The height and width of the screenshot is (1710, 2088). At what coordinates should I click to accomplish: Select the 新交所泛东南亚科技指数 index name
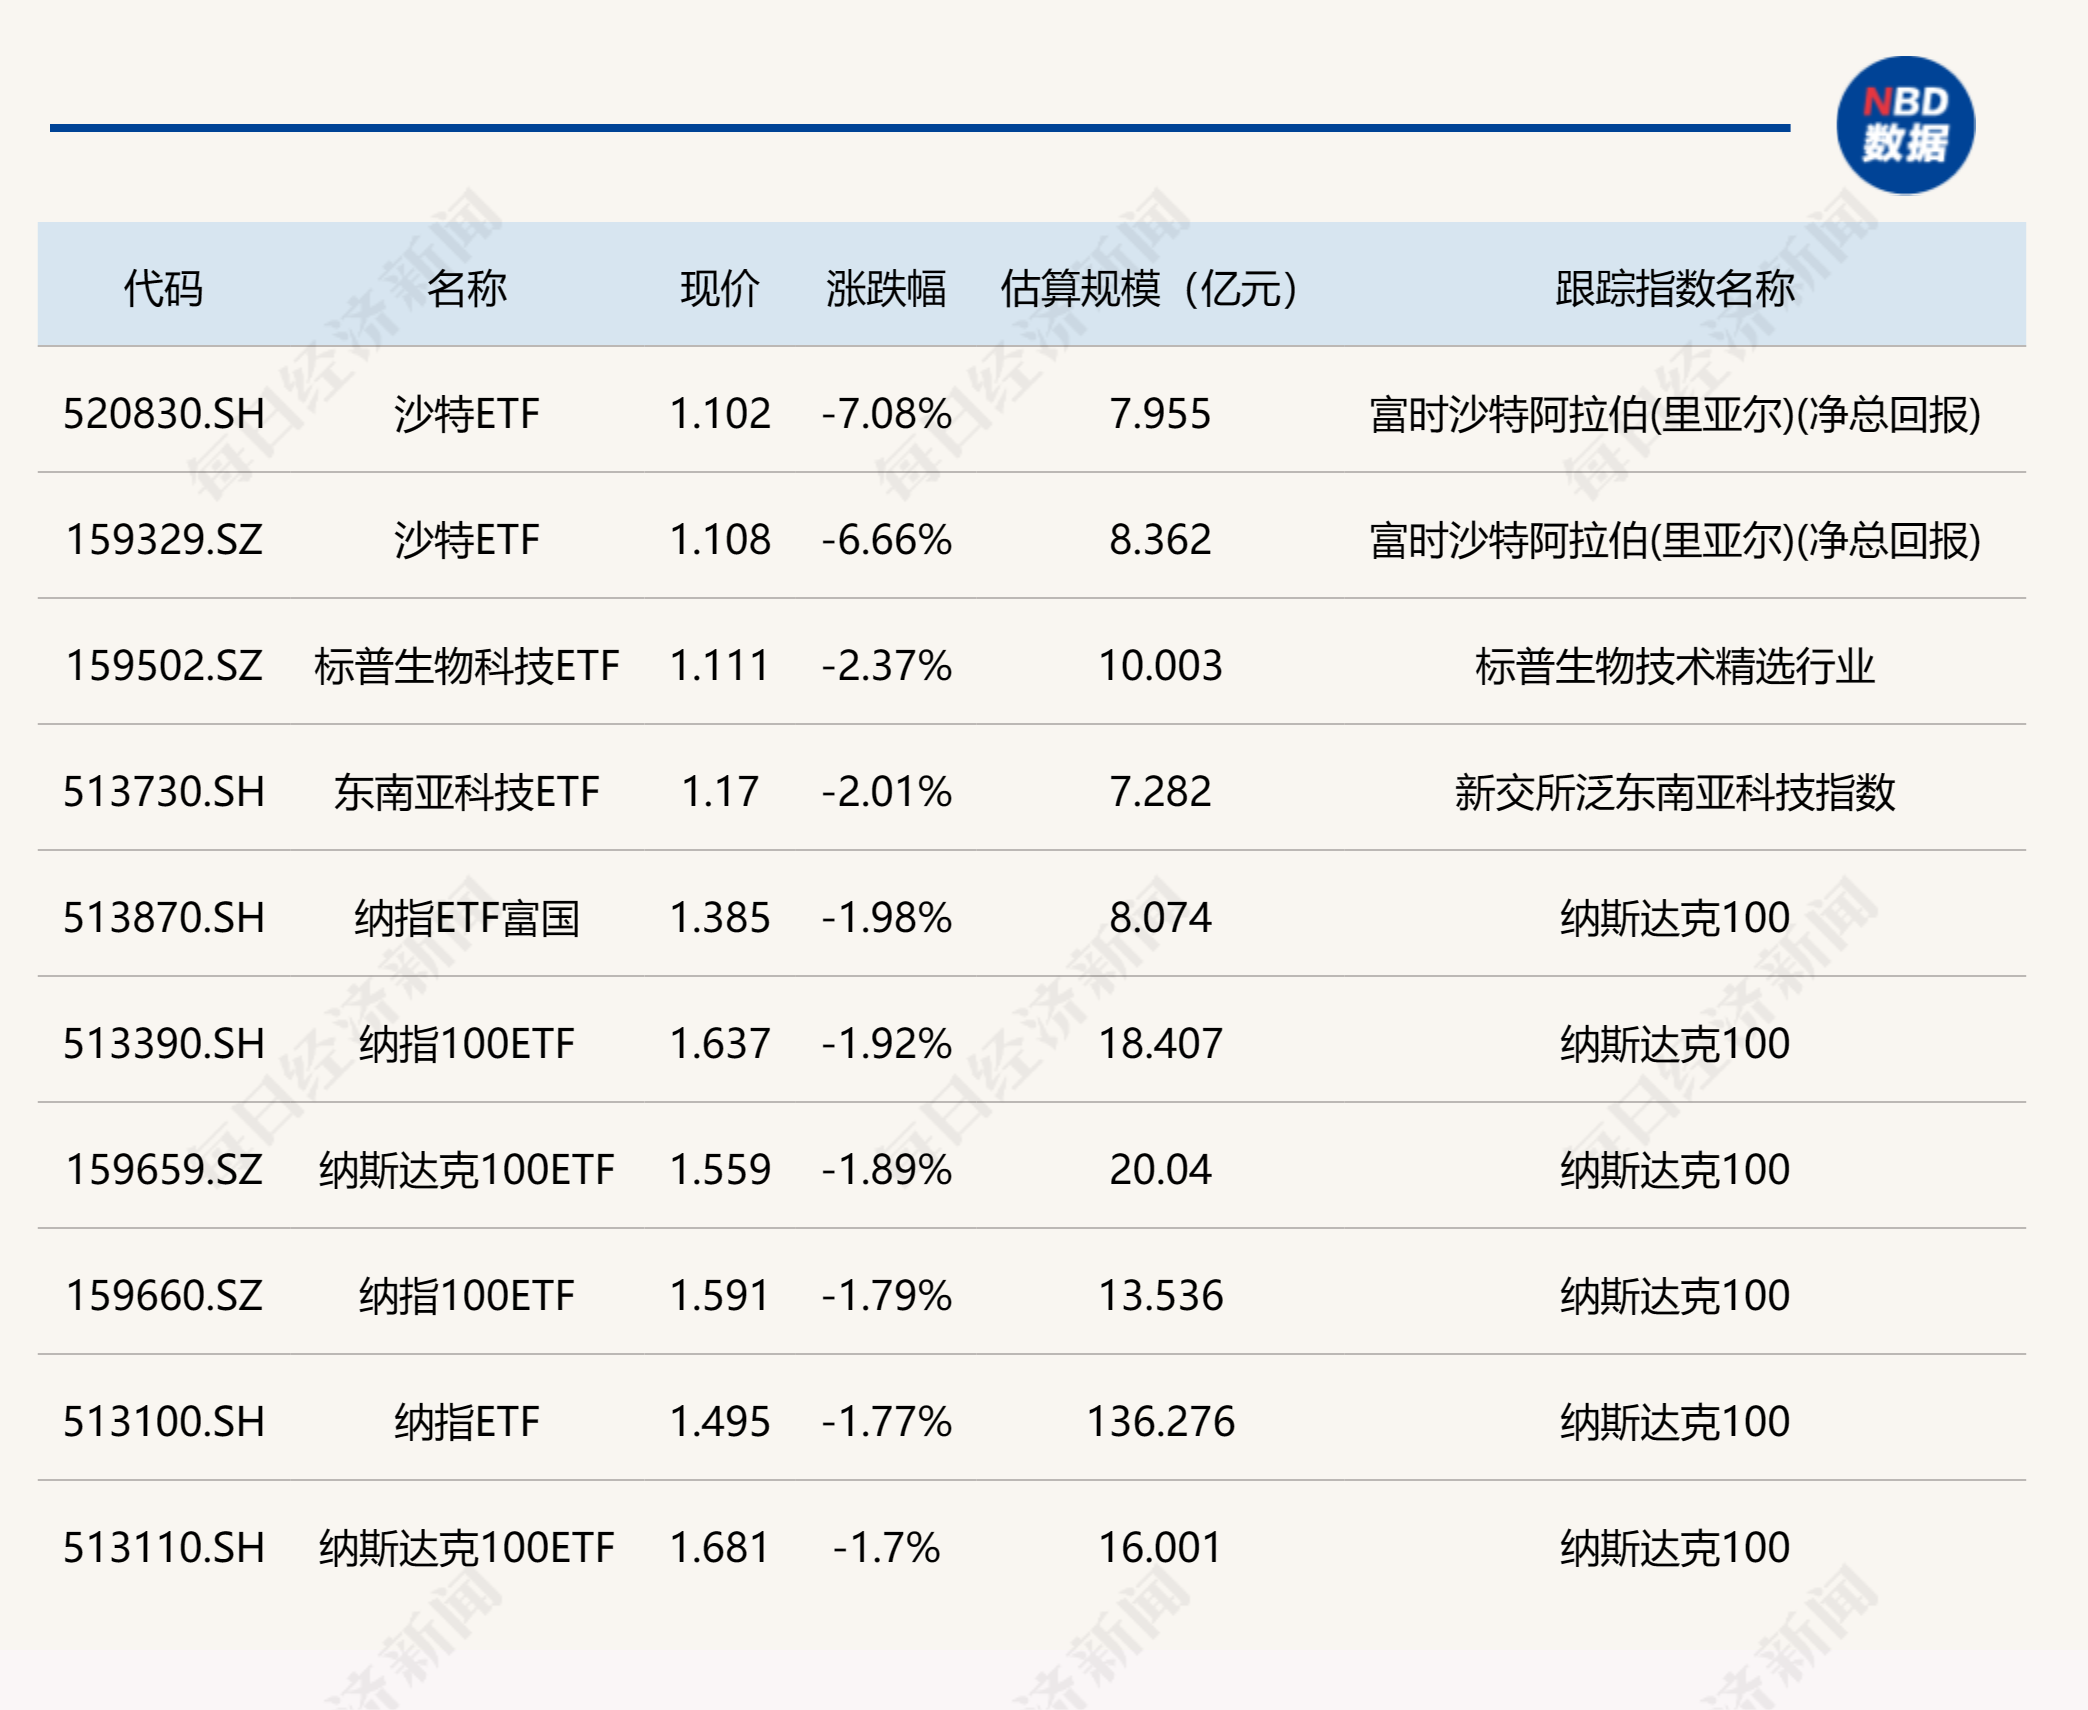tap(1675, 792)
